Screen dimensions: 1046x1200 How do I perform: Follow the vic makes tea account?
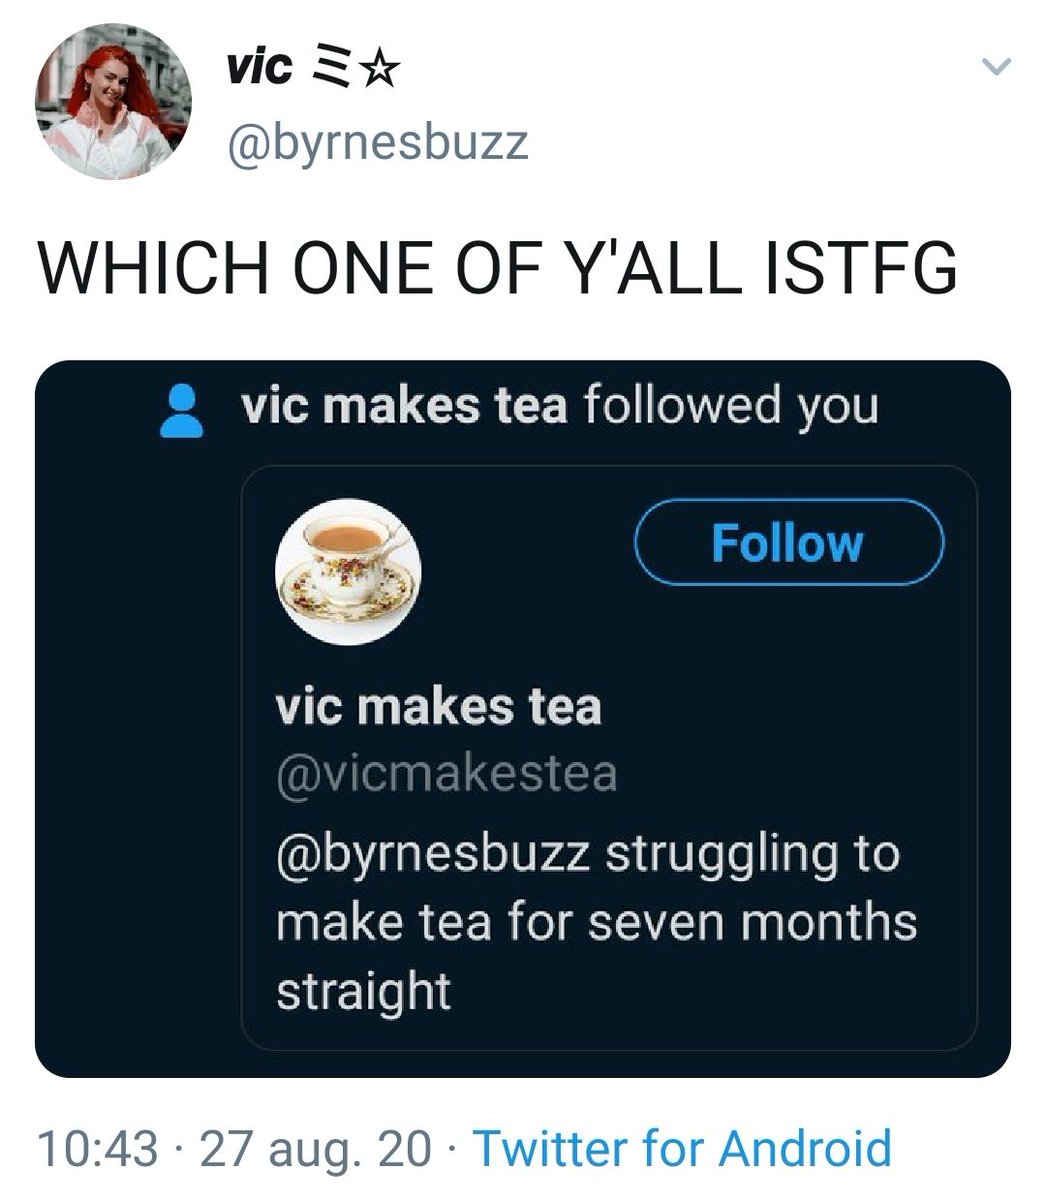[x=789, y=542]
